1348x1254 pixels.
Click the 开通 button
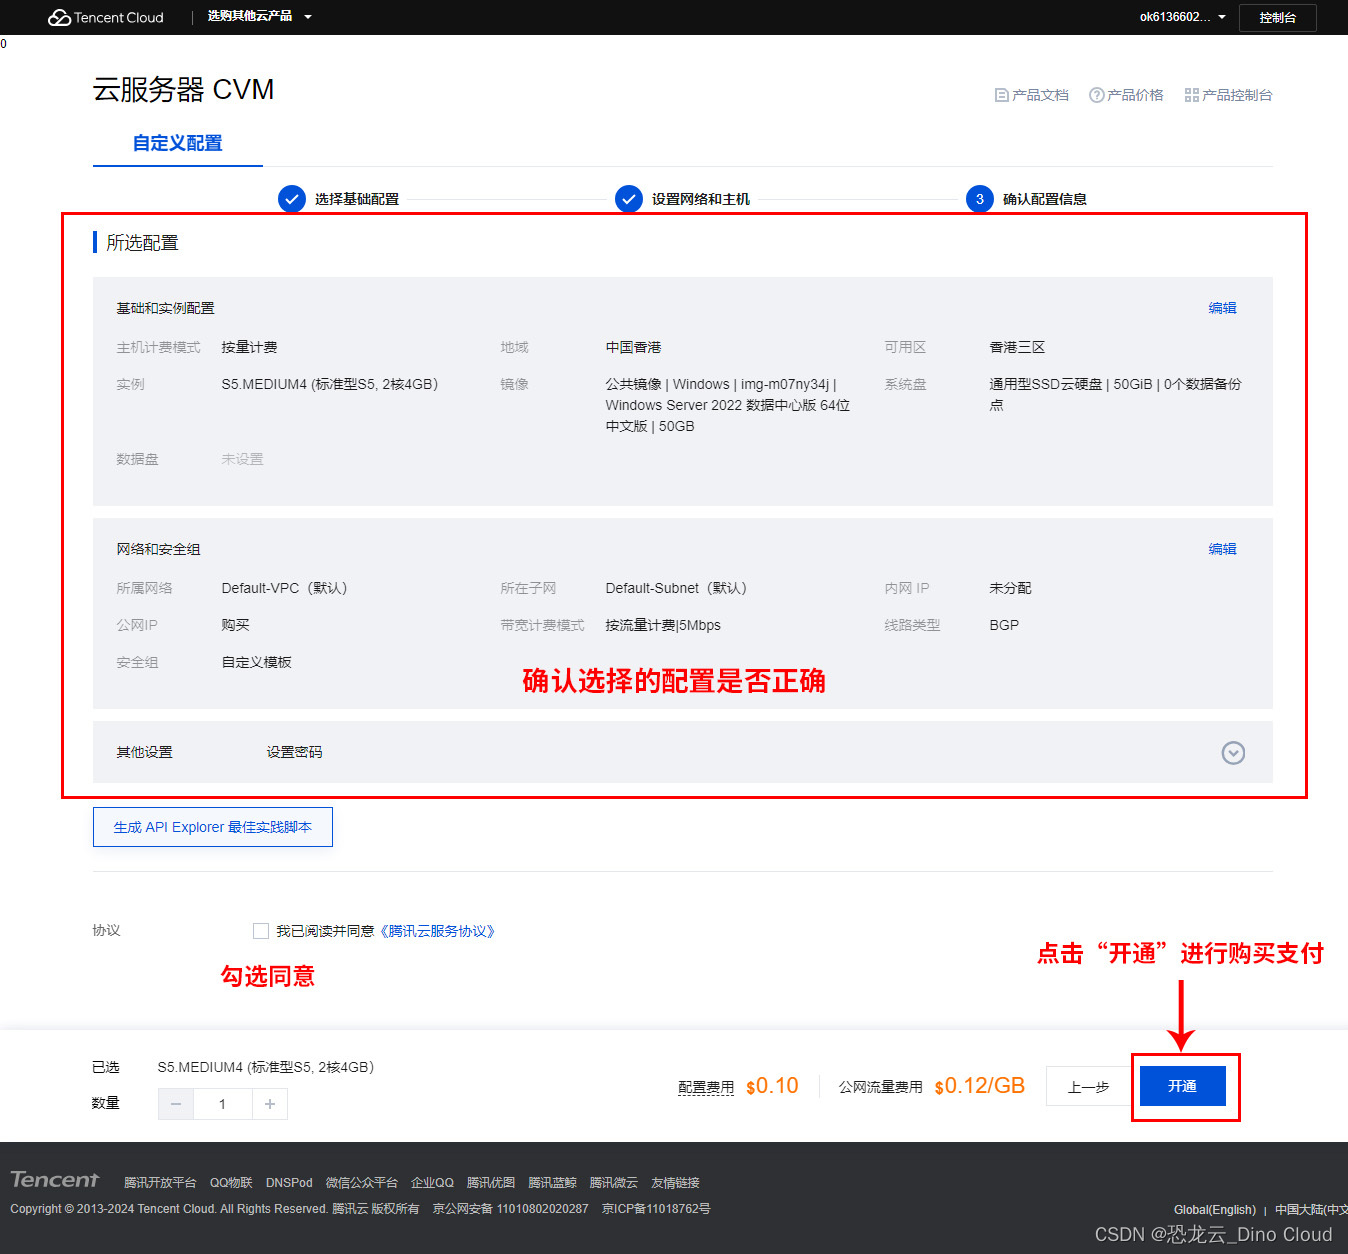point(1183,1086)
